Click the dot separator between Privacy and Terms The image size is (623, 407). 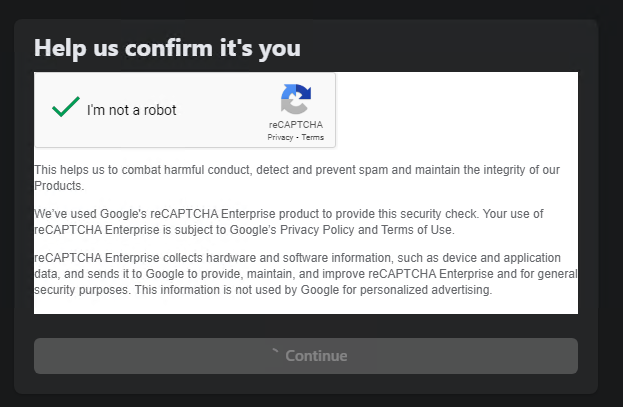(x=297, y=138)
